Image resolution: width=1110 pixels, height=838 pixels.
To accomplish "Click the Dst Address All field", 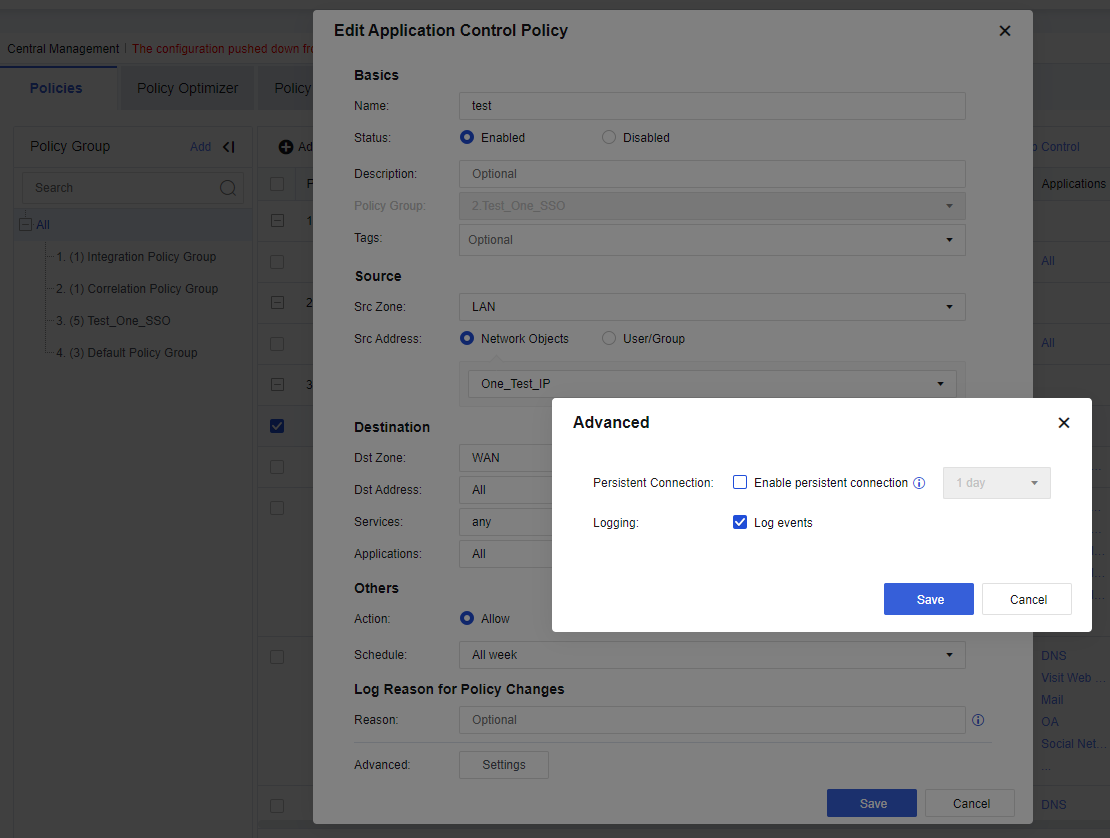I will 505,490.
